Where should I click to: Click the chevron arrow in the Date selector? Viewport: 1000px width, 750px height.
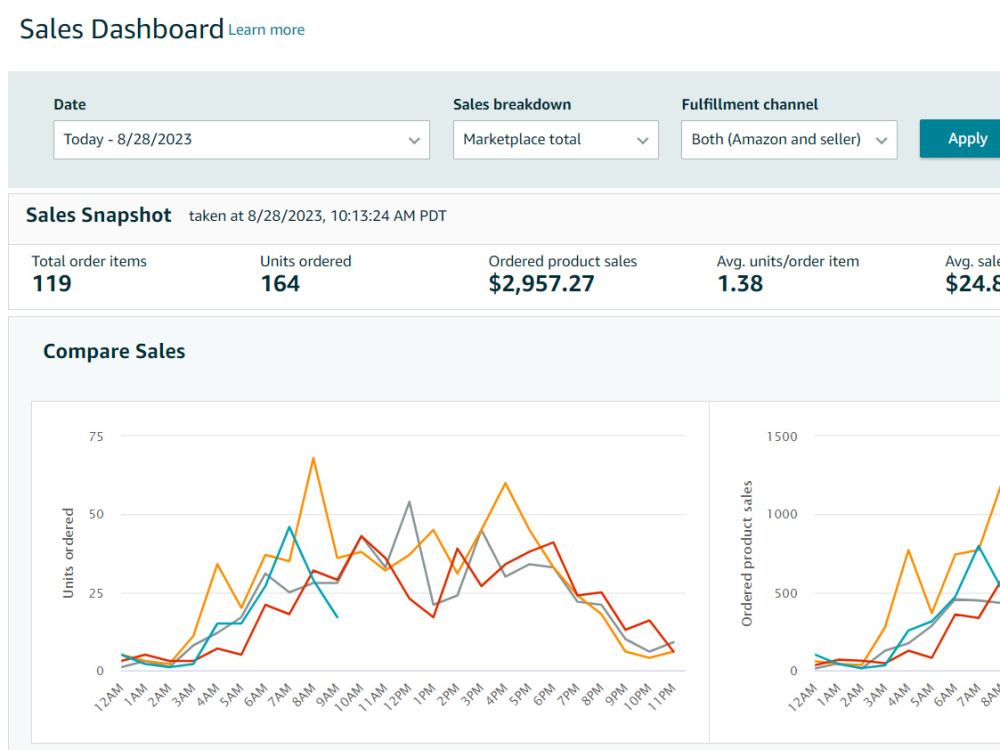[x=415, y=140]
